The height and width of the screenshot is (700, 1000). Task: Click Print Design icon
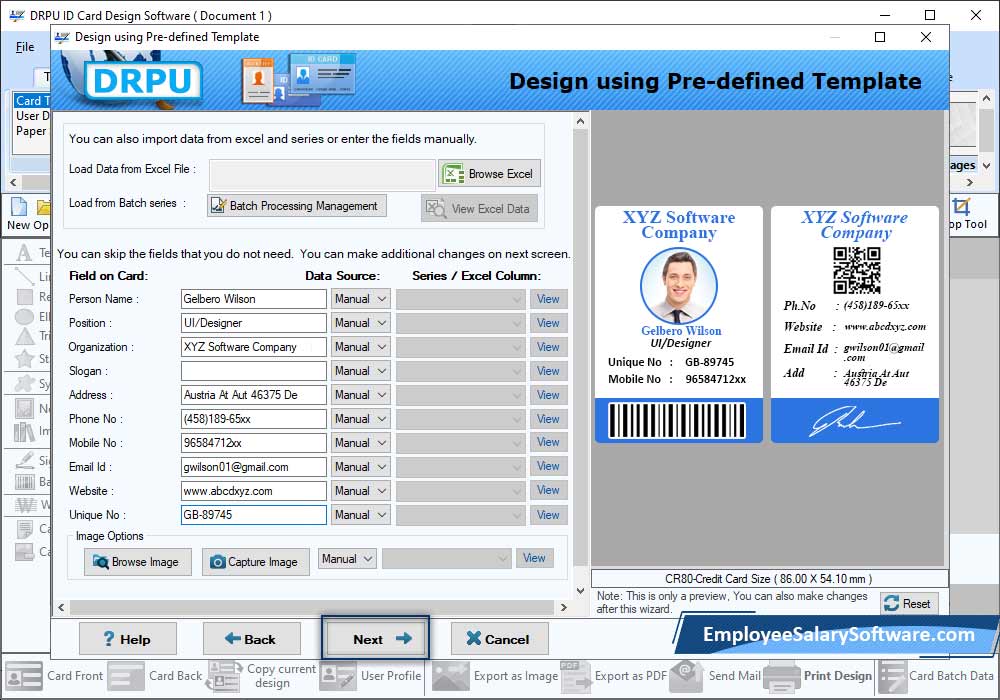coord(781,677)
